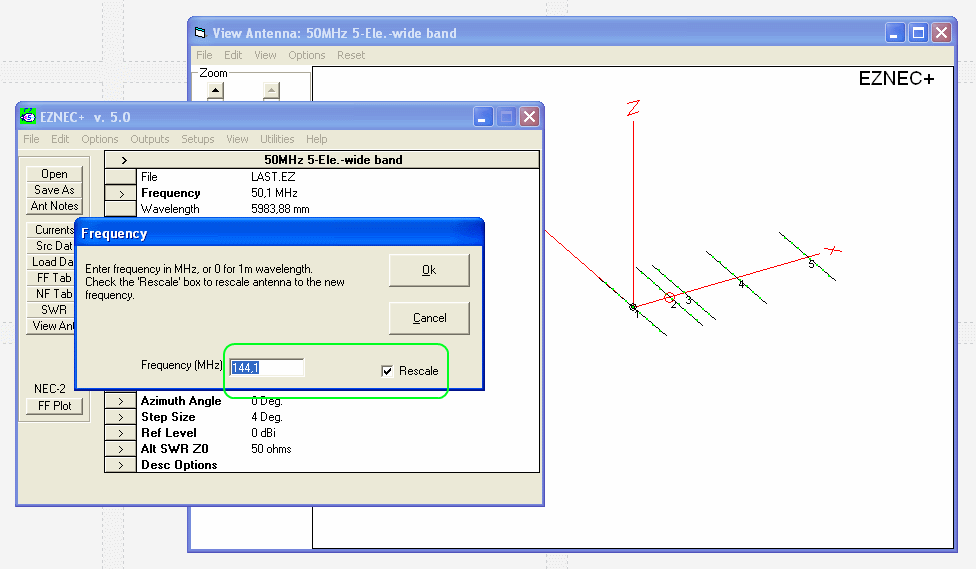Viewport: 976px width, 569px height.
Task: Select the Frequency value 50,1 MHz
Action: pos(274,193)
